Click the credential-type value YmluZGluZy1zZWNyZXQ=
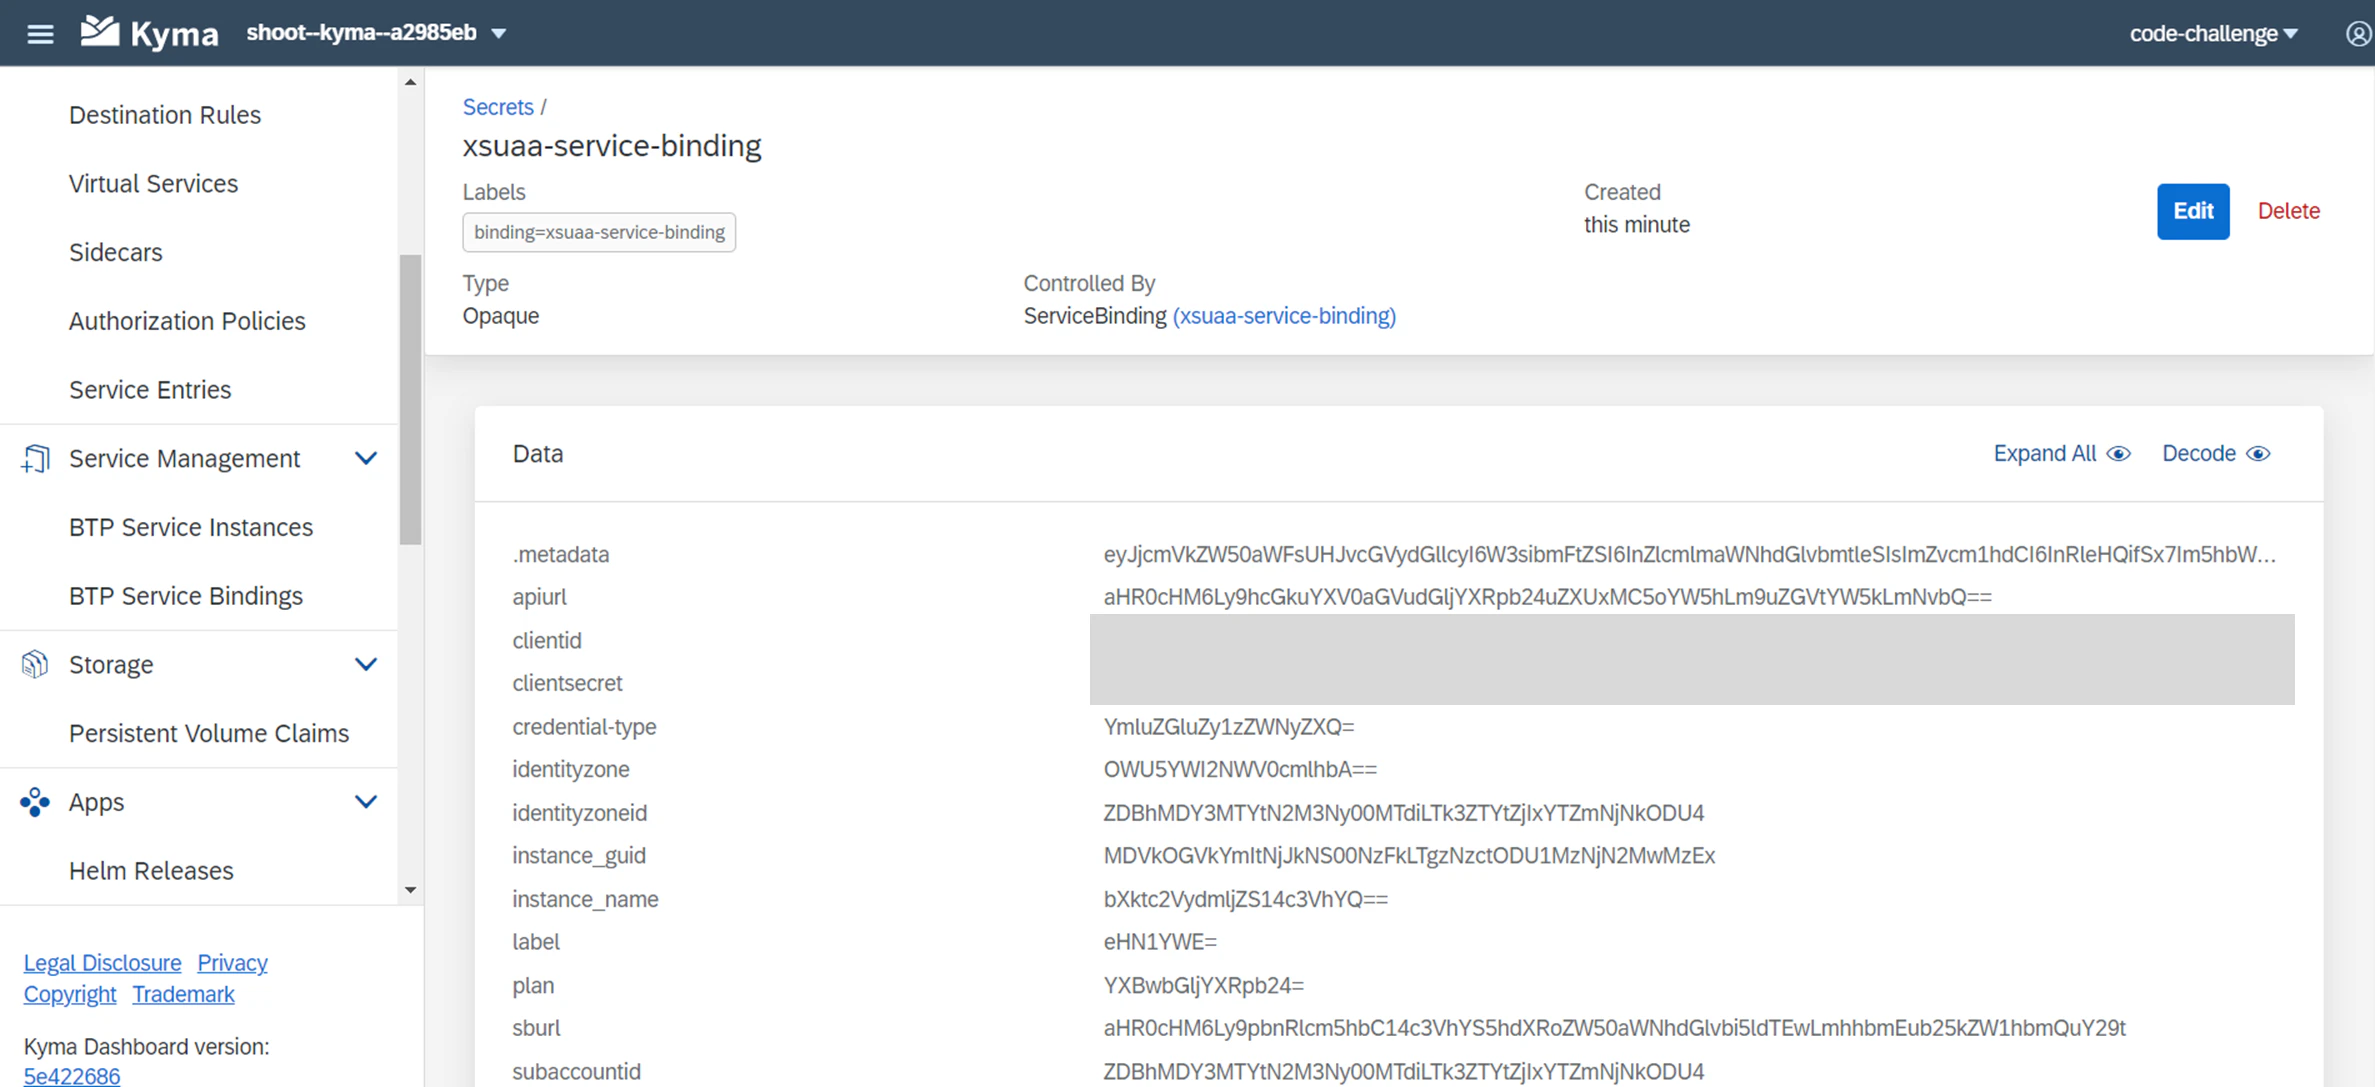The image size is (2375, 1087). tap(1229, 727)
